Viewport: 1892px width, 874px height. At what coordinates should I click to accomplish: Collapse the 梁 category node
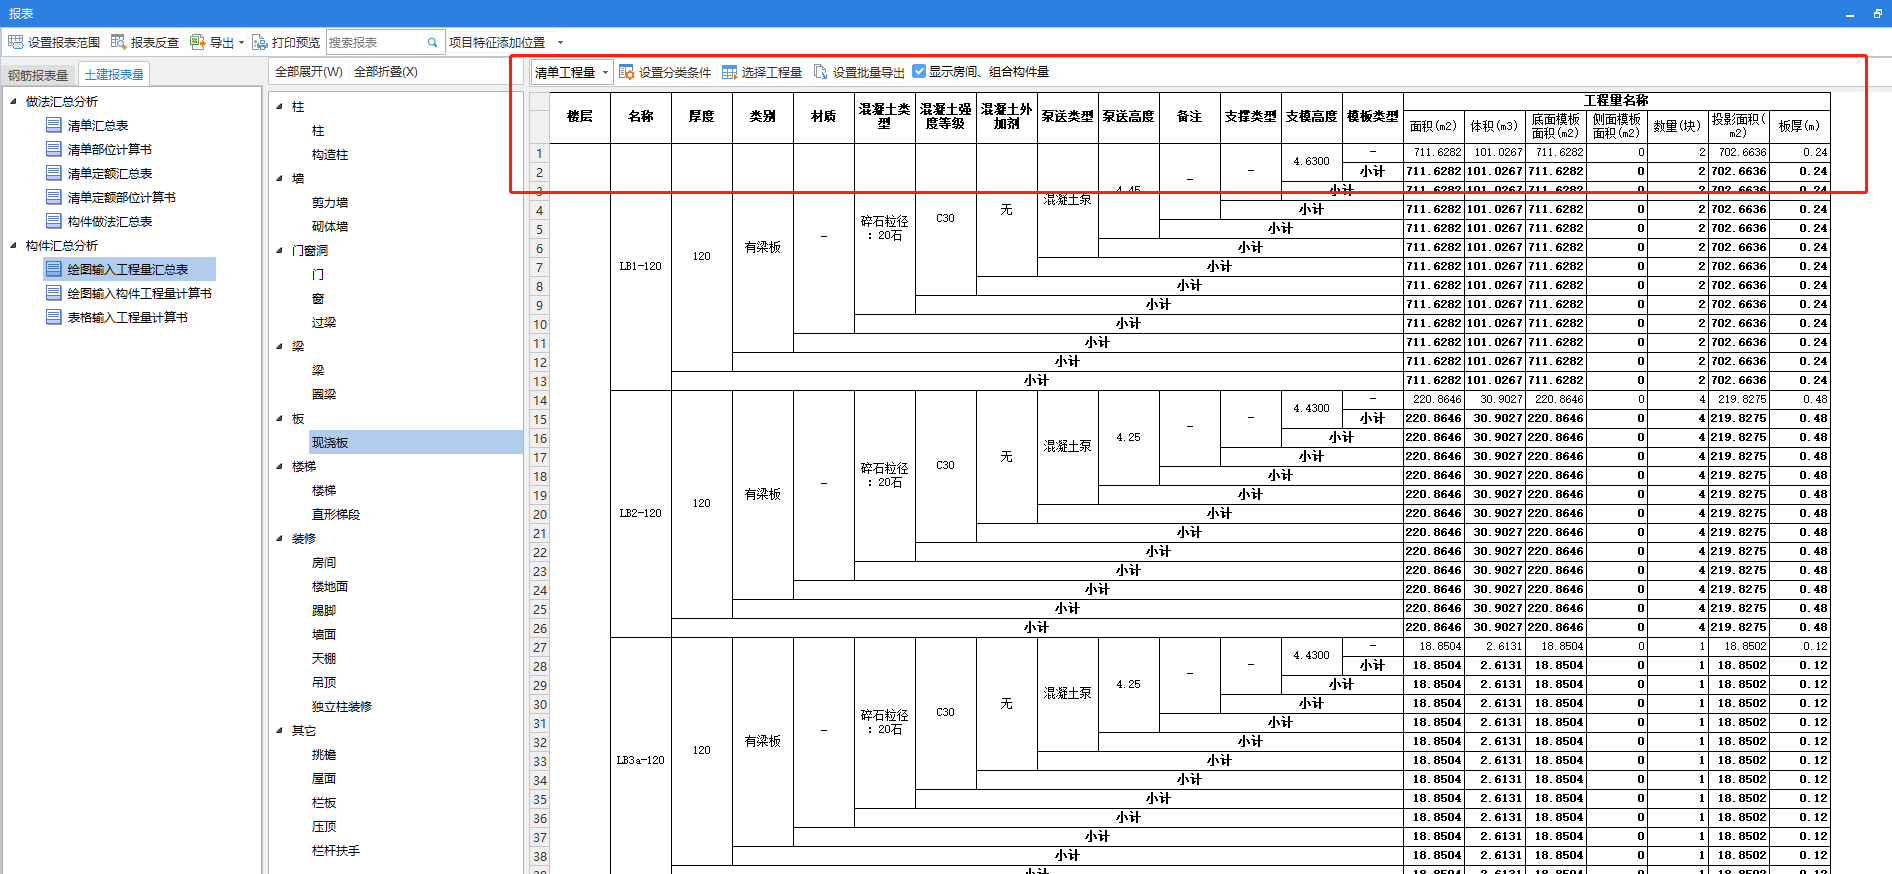coord(280,346)
